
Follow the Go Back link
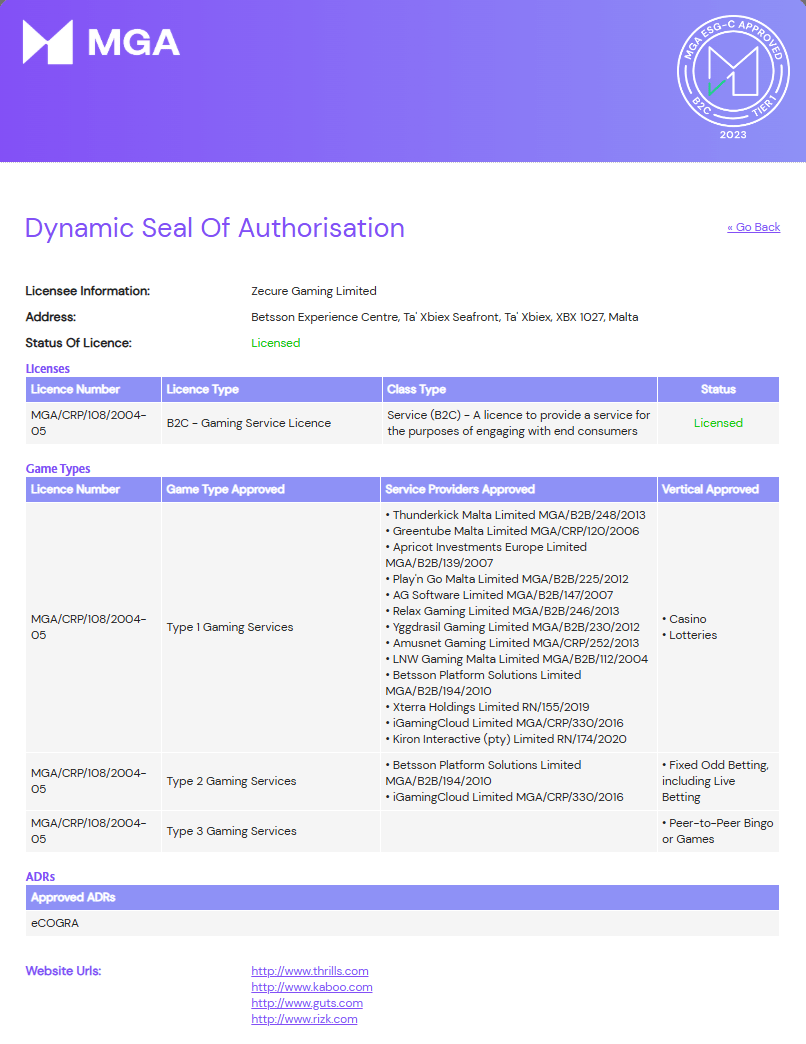tap(753, 227)
